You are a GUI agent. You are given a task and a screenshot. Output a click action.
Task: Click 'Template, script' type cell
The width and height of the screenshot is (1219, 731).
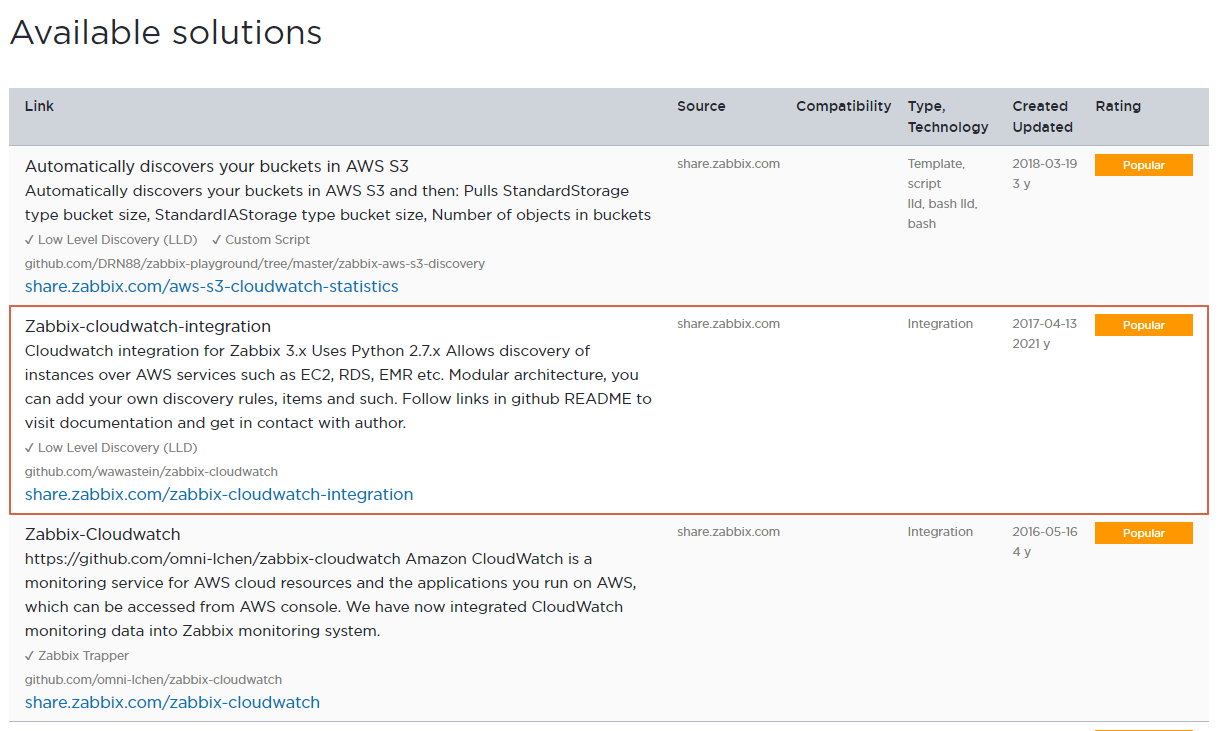point(936,174)
